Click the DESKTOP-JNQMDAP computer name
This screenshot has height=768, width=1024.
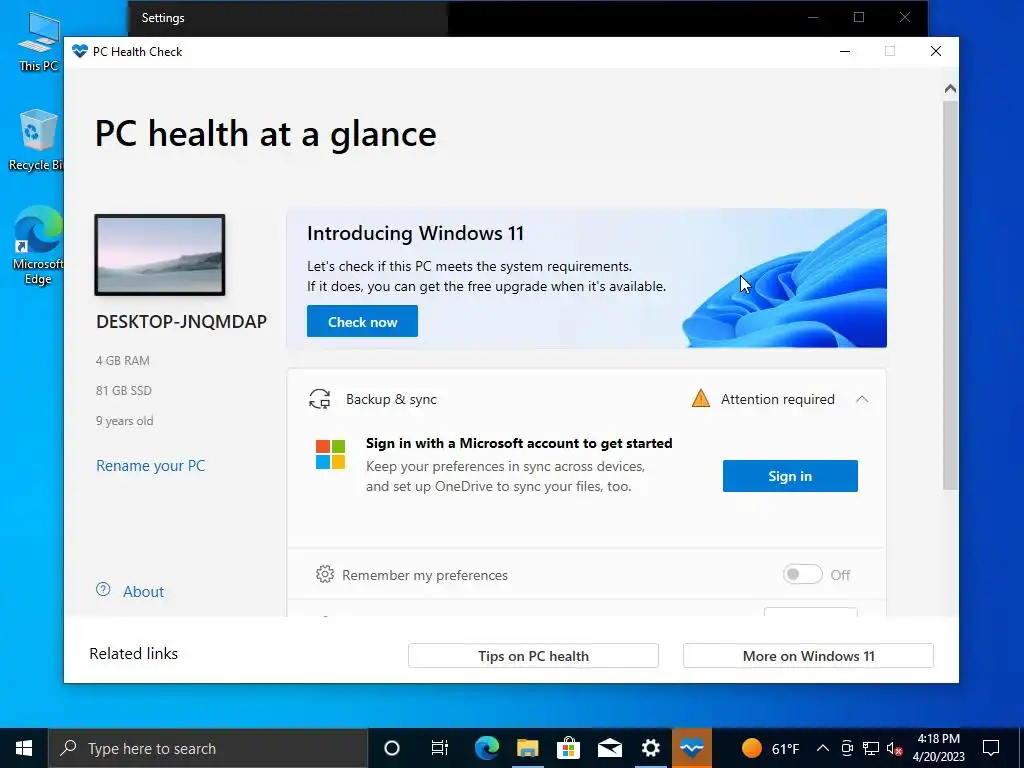(x=182, y=321)
